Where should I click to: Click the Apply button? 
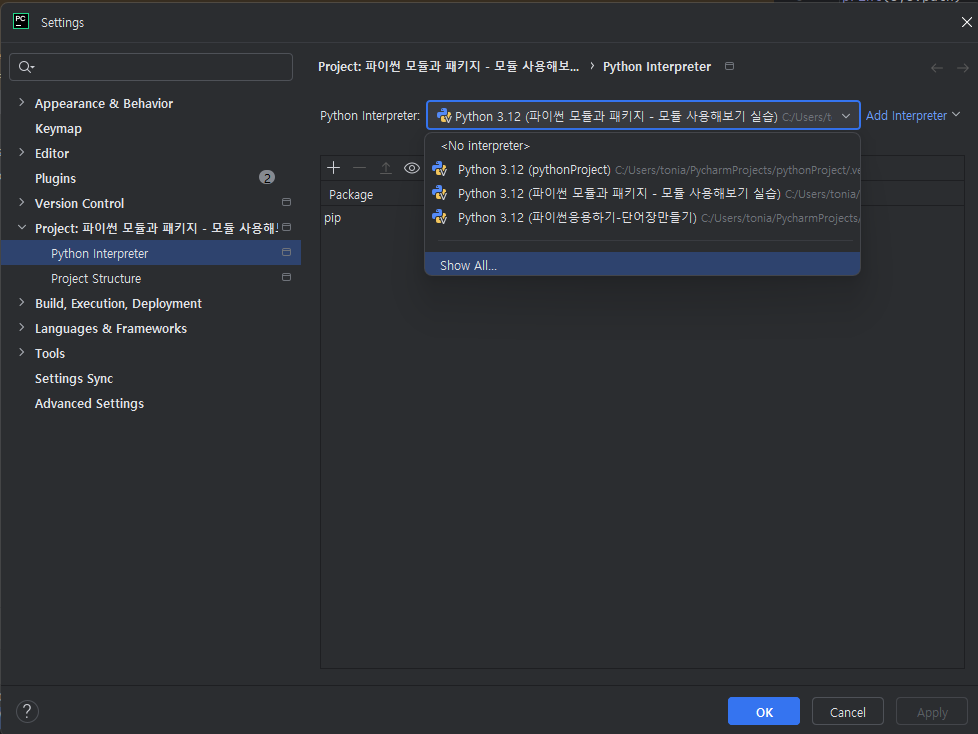[x=932, y=712]
